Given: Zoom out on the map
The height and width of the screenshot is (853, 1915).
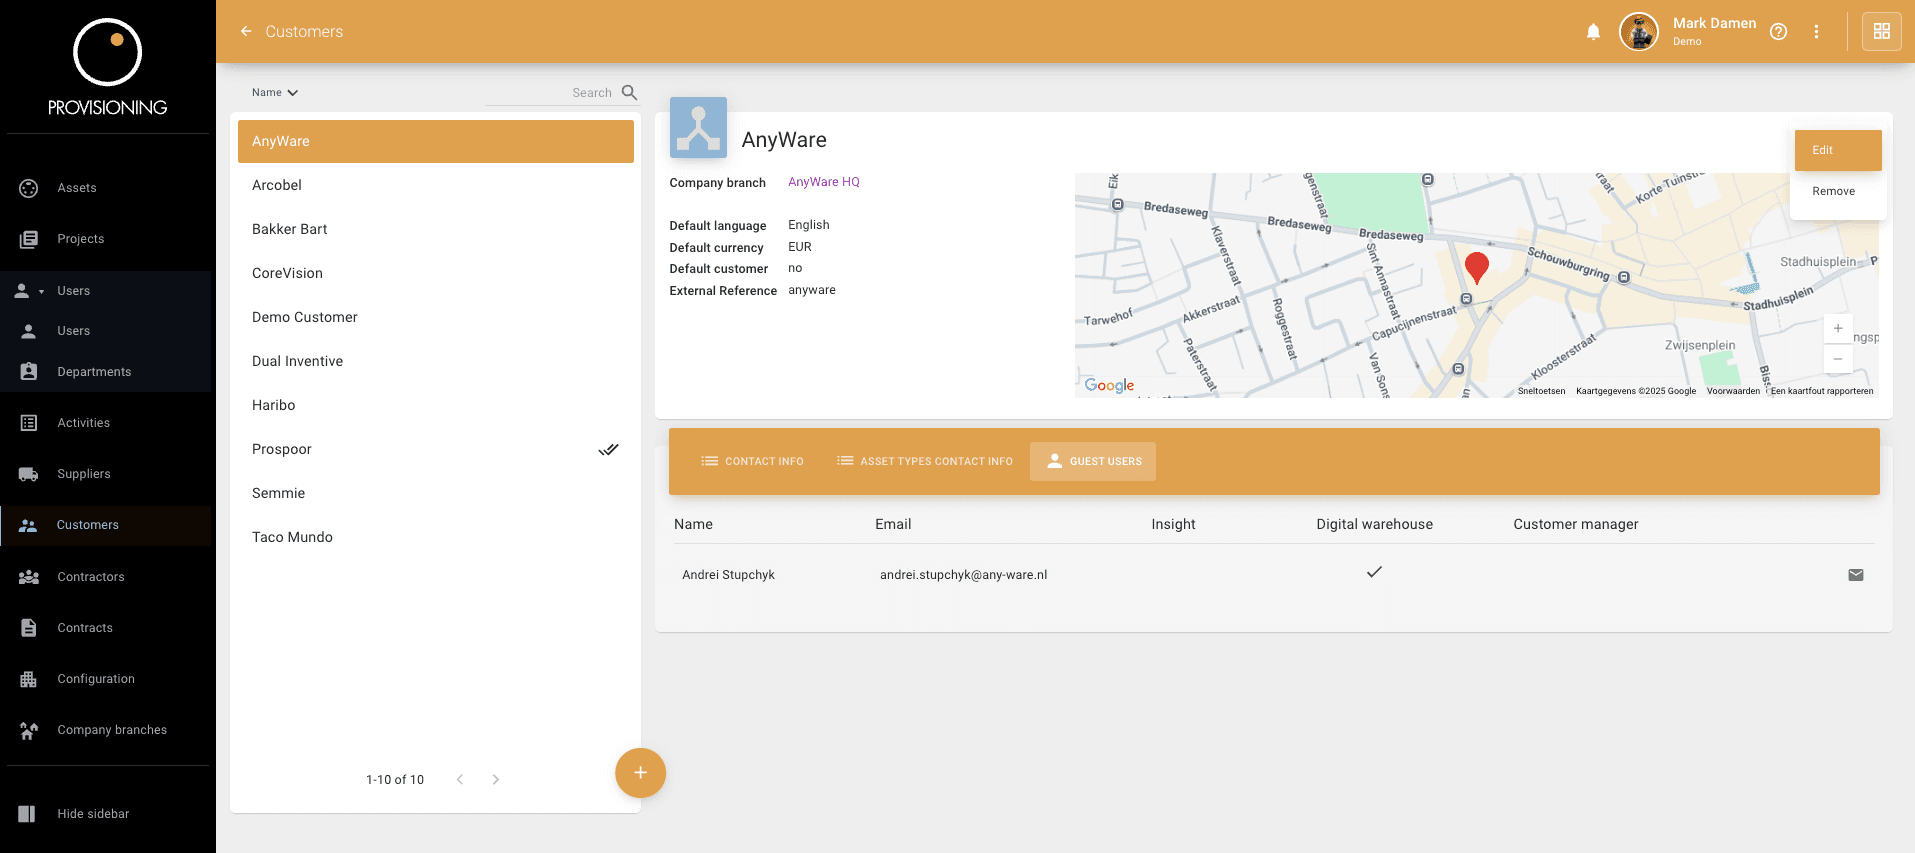Looking at the screenshot, I should (1838, 359).
